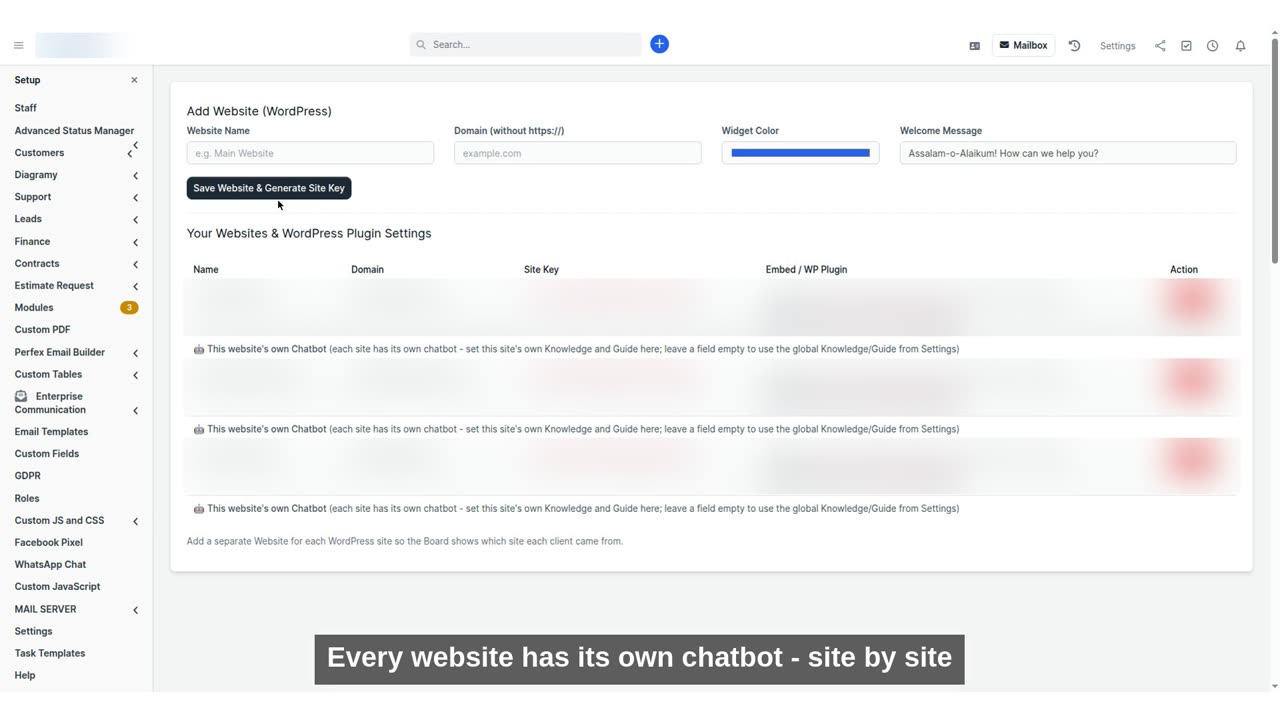Image resolution: width=1280 pixels, height=720 pixels.
Task: Expand the Leads submenu chevron
Action: 135,220
